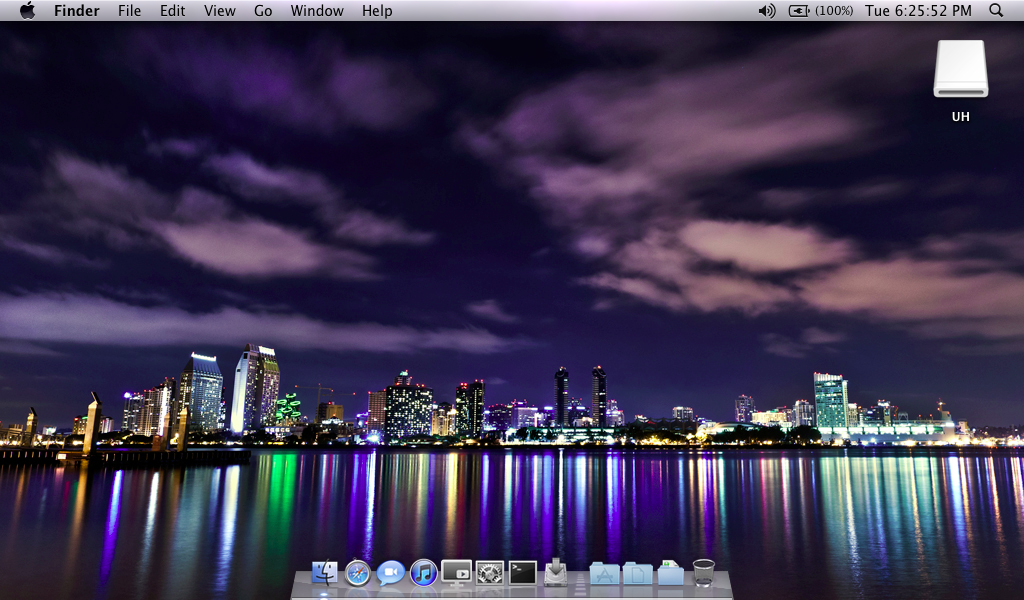Open the screen-with-play-button dock app
The width and height of the screenshot is (1024, 600).
coord(456,572)
